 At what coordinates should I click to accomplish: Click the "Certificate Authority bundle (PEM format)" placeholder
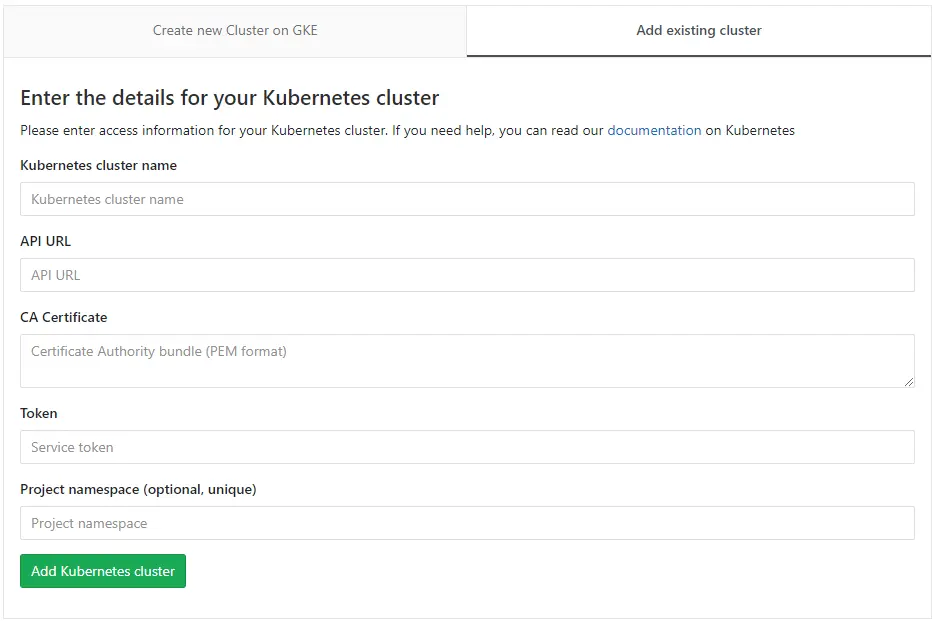[159, 351]
